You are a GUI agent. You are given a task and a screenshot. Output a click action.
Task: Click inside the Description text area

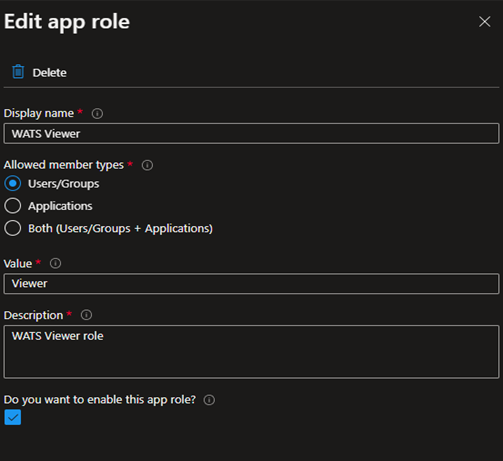[251, 352]
